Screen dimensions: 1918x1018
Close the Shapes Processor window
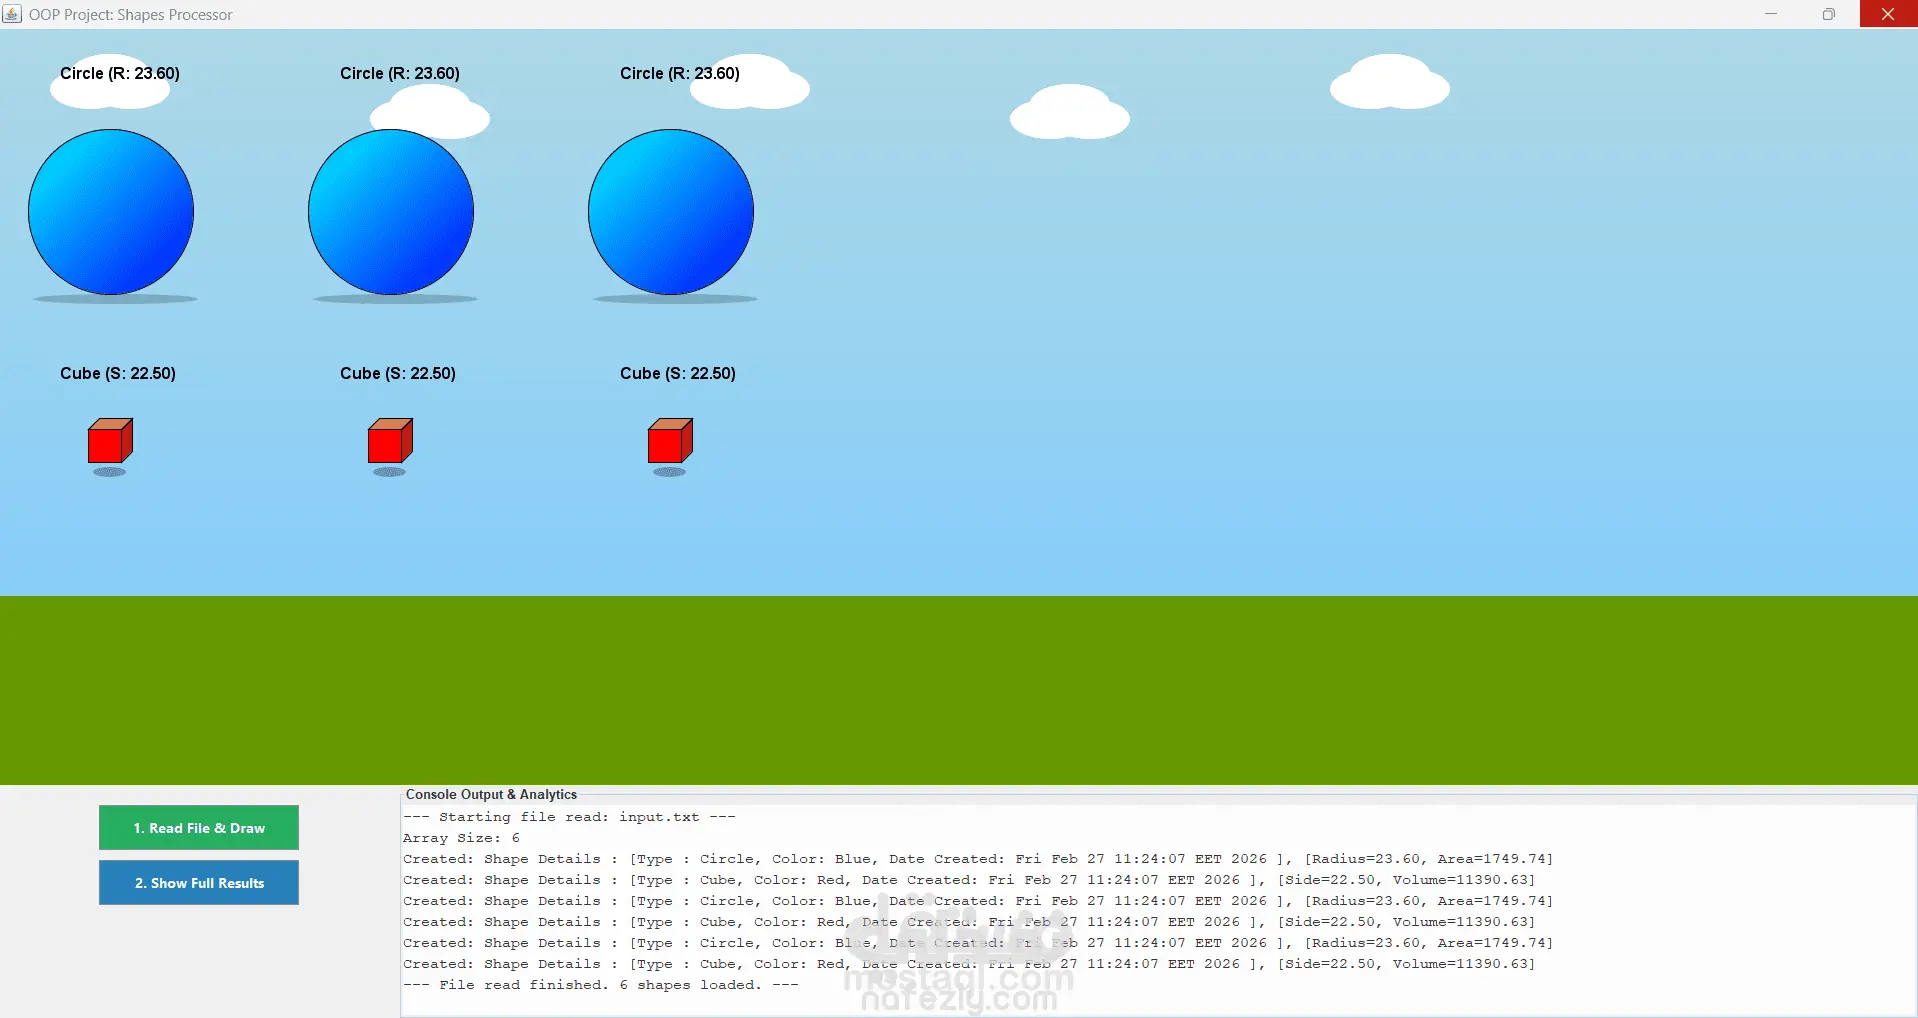pyautogui.click(x=1888, y=14)
